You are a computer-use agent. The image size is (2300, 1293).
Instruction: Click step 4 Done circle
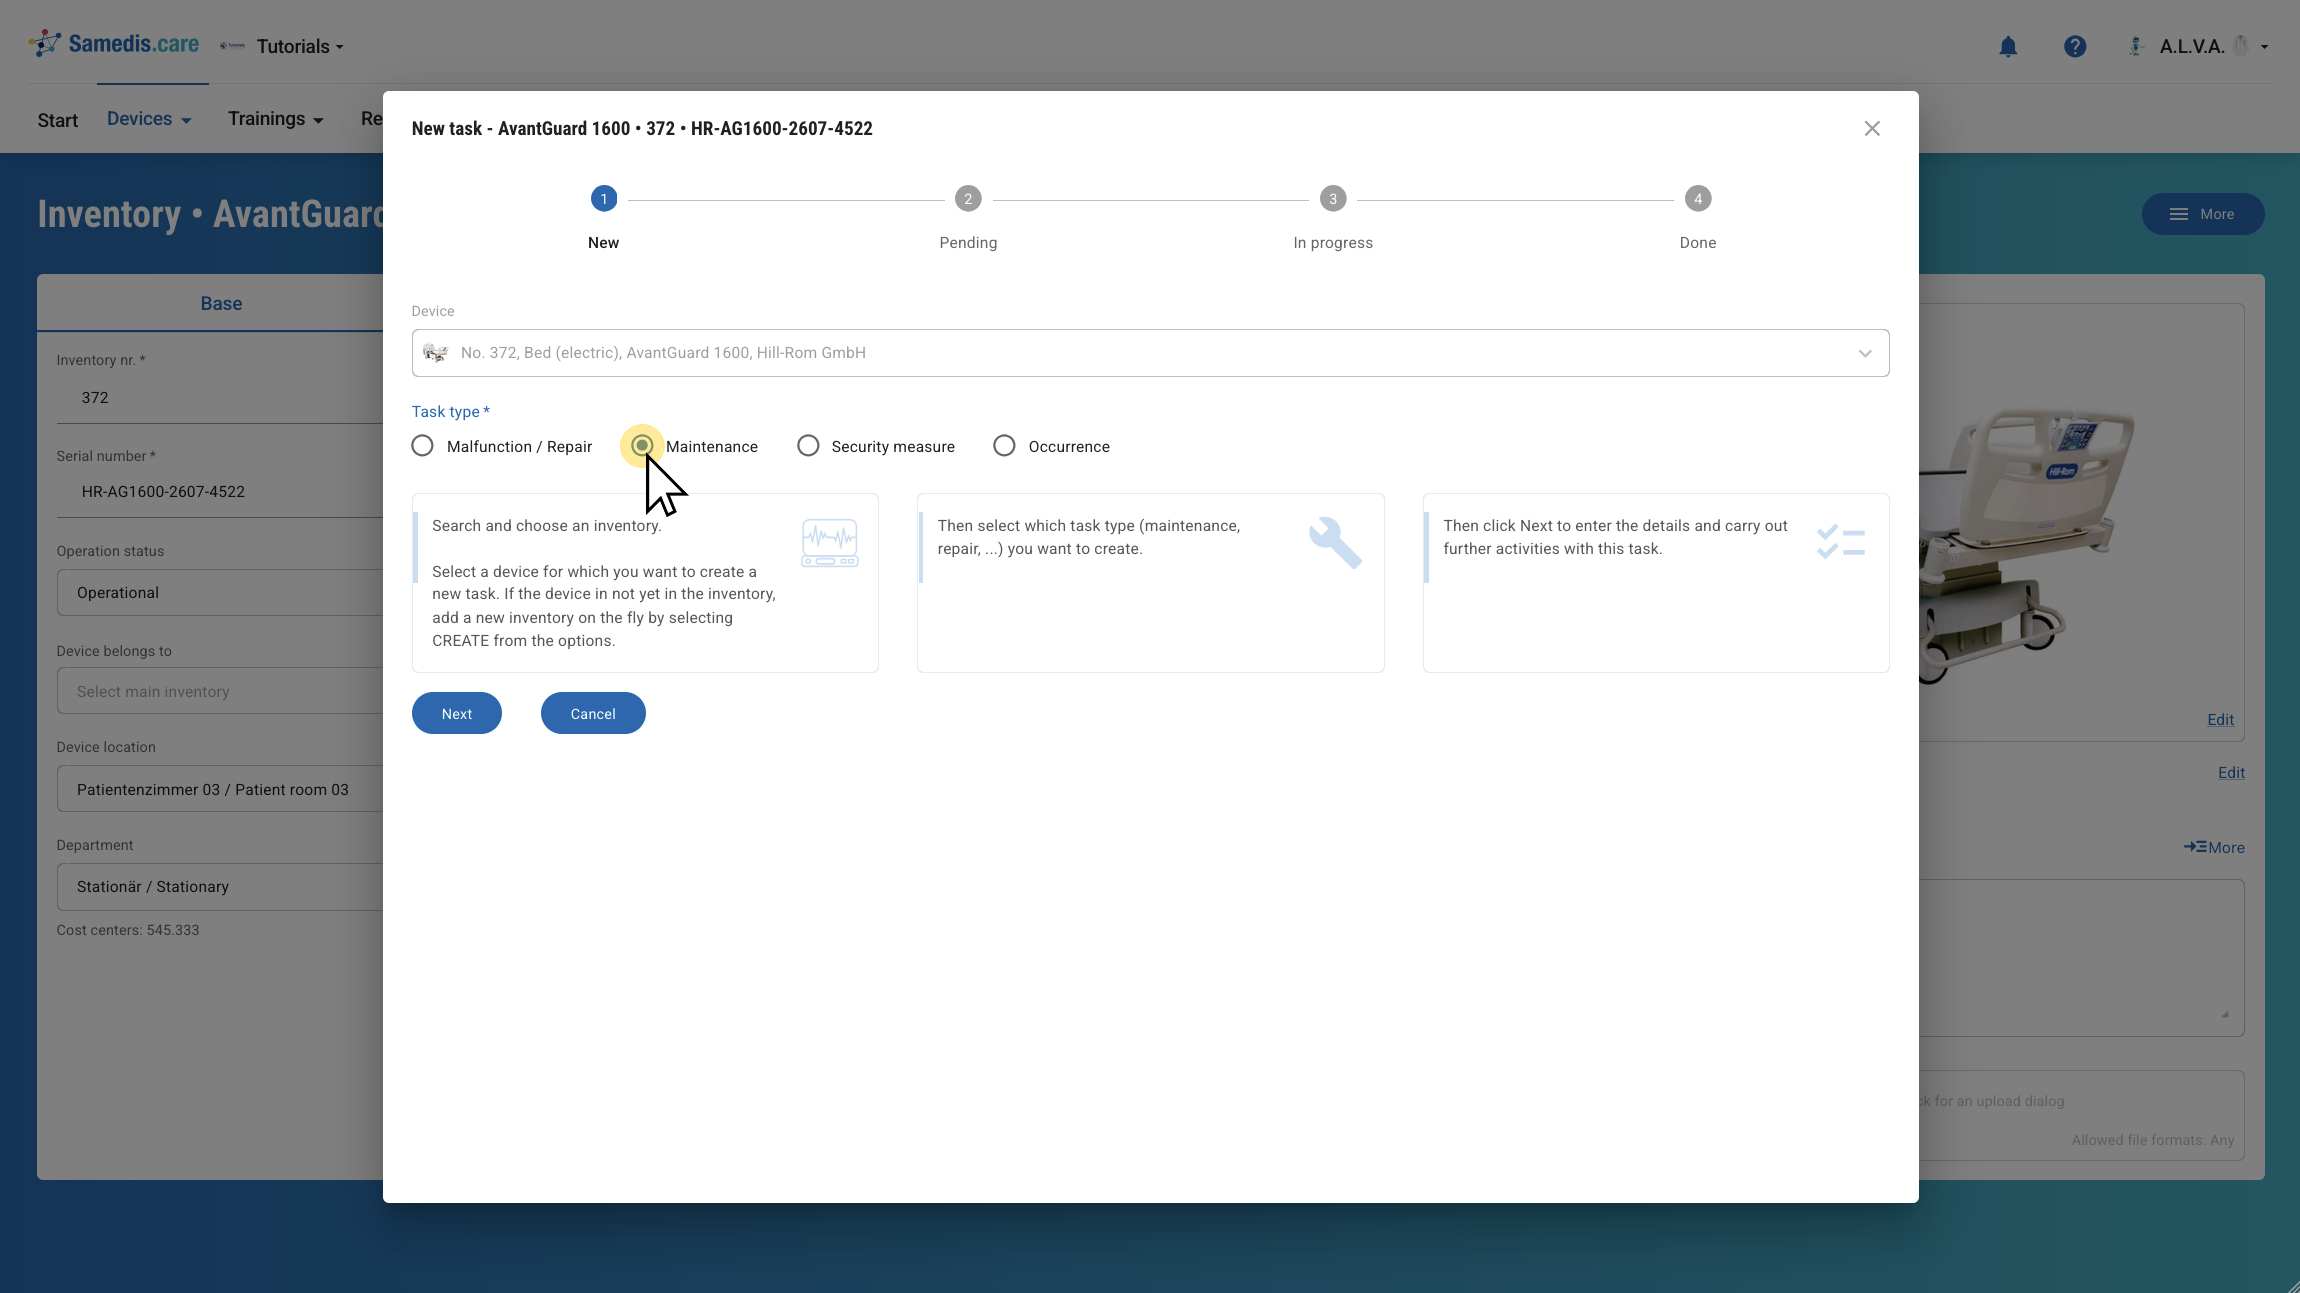click(x=1698, y=199)
